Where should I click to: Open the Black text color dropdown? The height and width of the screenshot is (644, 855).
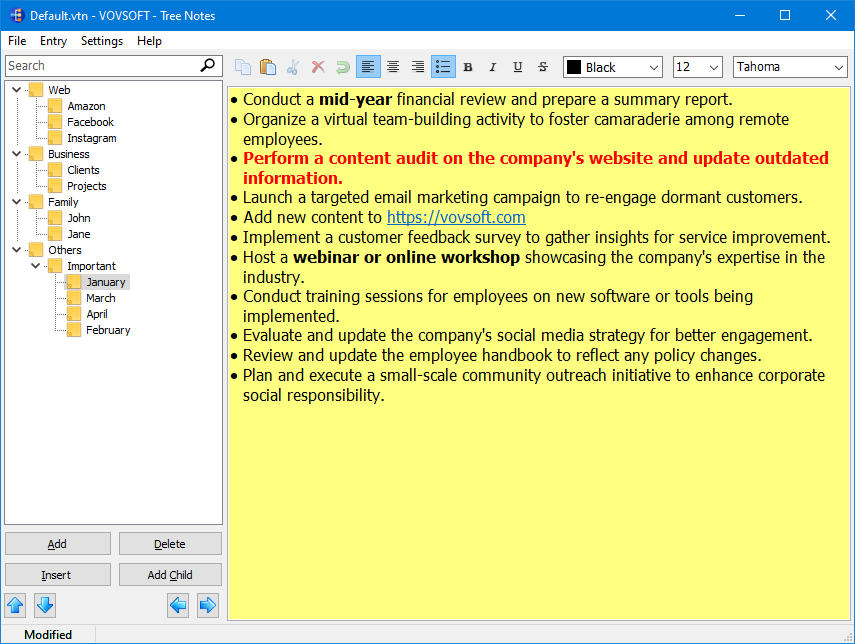click(613, 67)
